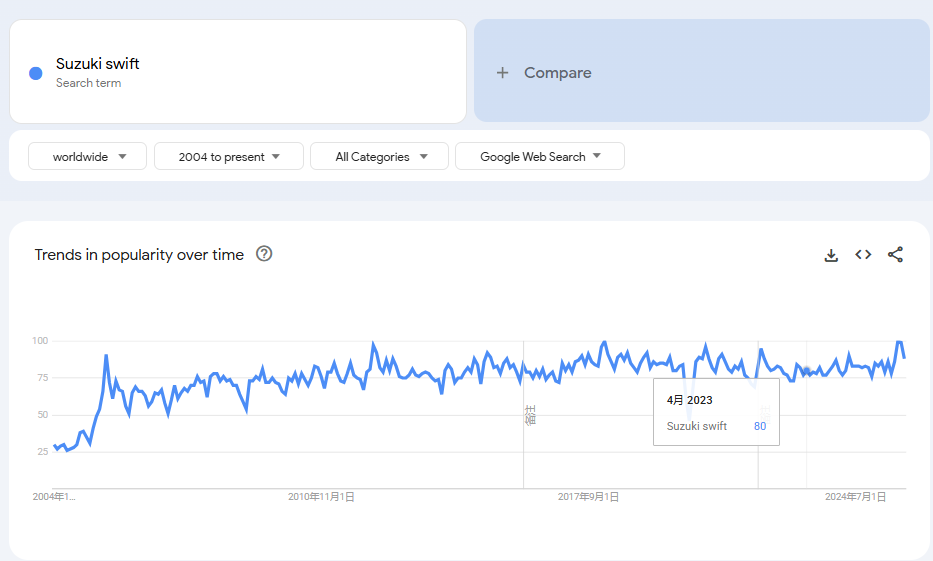Click the 2024年7月1日 date label
The width and height of the screenshot is (933, 561).
click(x=856, y=497)
